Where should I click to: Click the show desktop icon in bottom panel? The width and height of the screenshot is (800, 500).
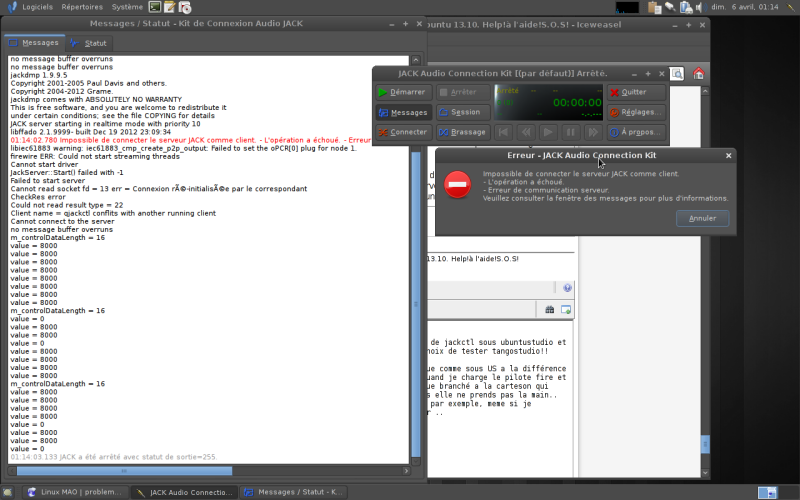8,492
